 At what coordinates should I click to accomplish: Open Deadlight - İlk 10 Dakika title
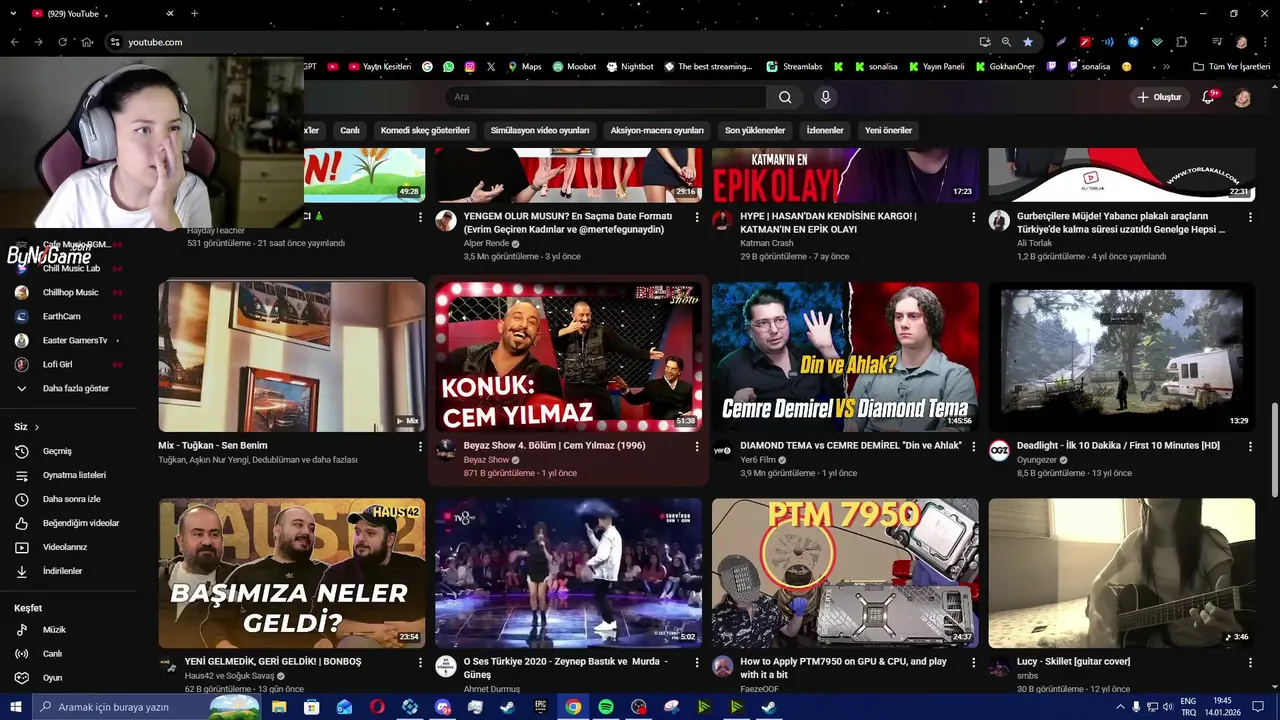click(1118, 446)
